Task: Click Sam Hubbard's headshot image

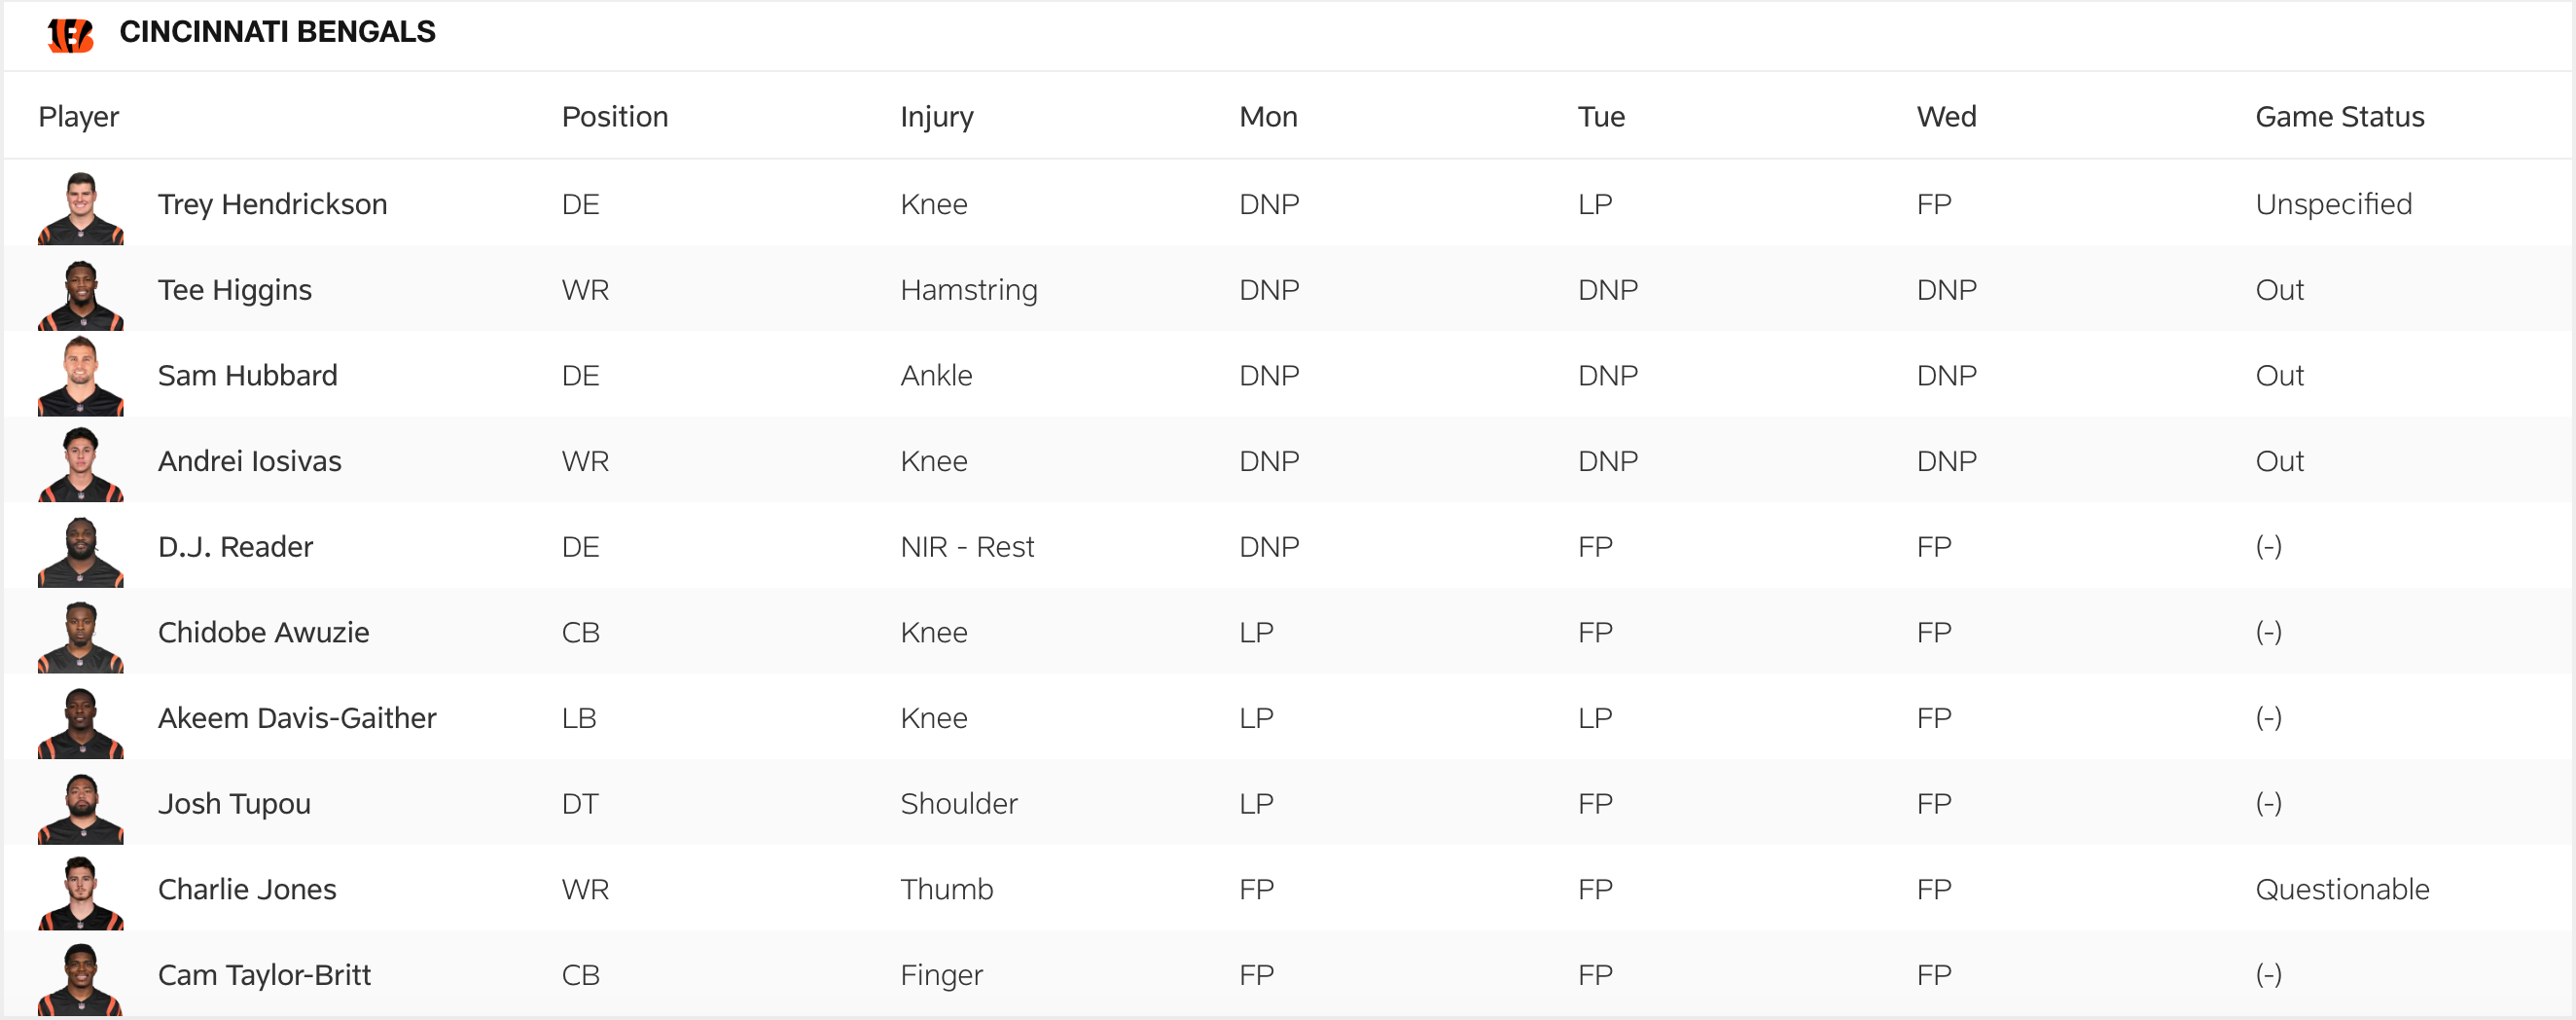Action: tap(81, 379)
